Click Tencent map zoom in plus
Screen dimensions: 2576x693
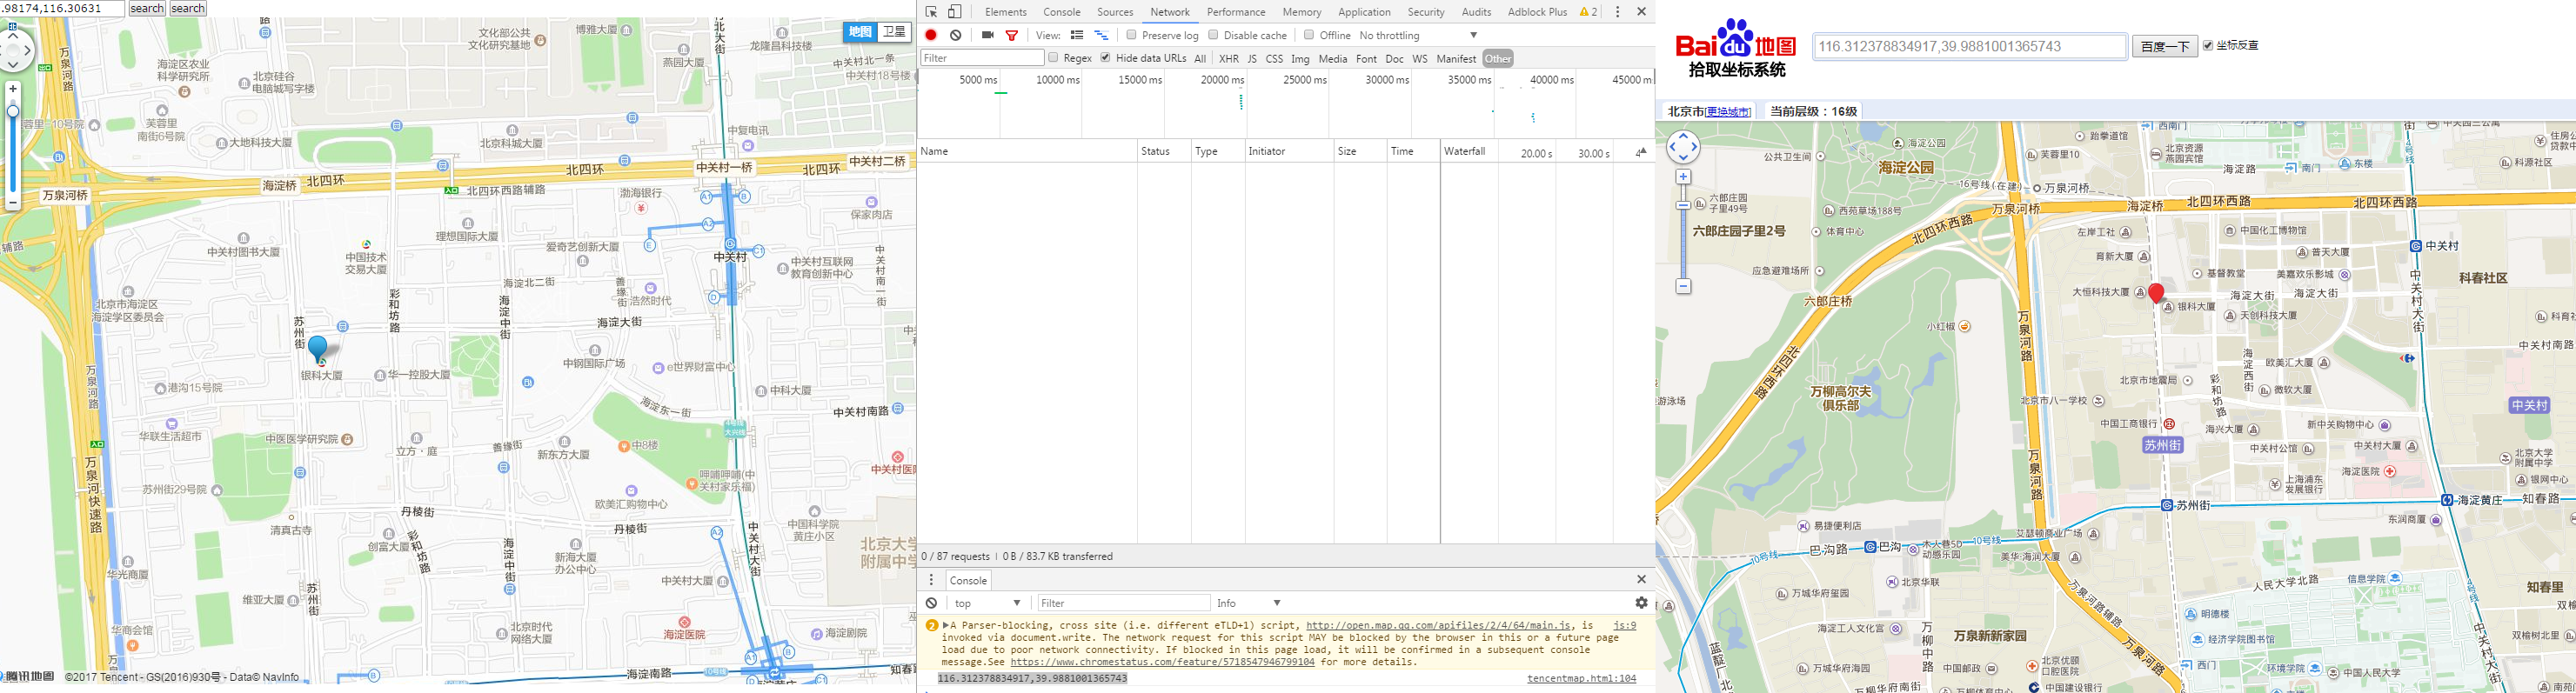coord(13,89)
